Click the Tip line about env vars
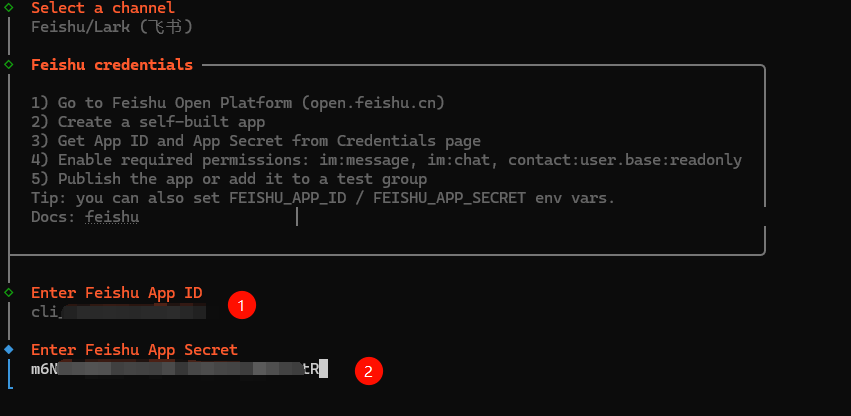Image resolution: width=851 pixels, height=416 pixels. [x=323, y=198]
